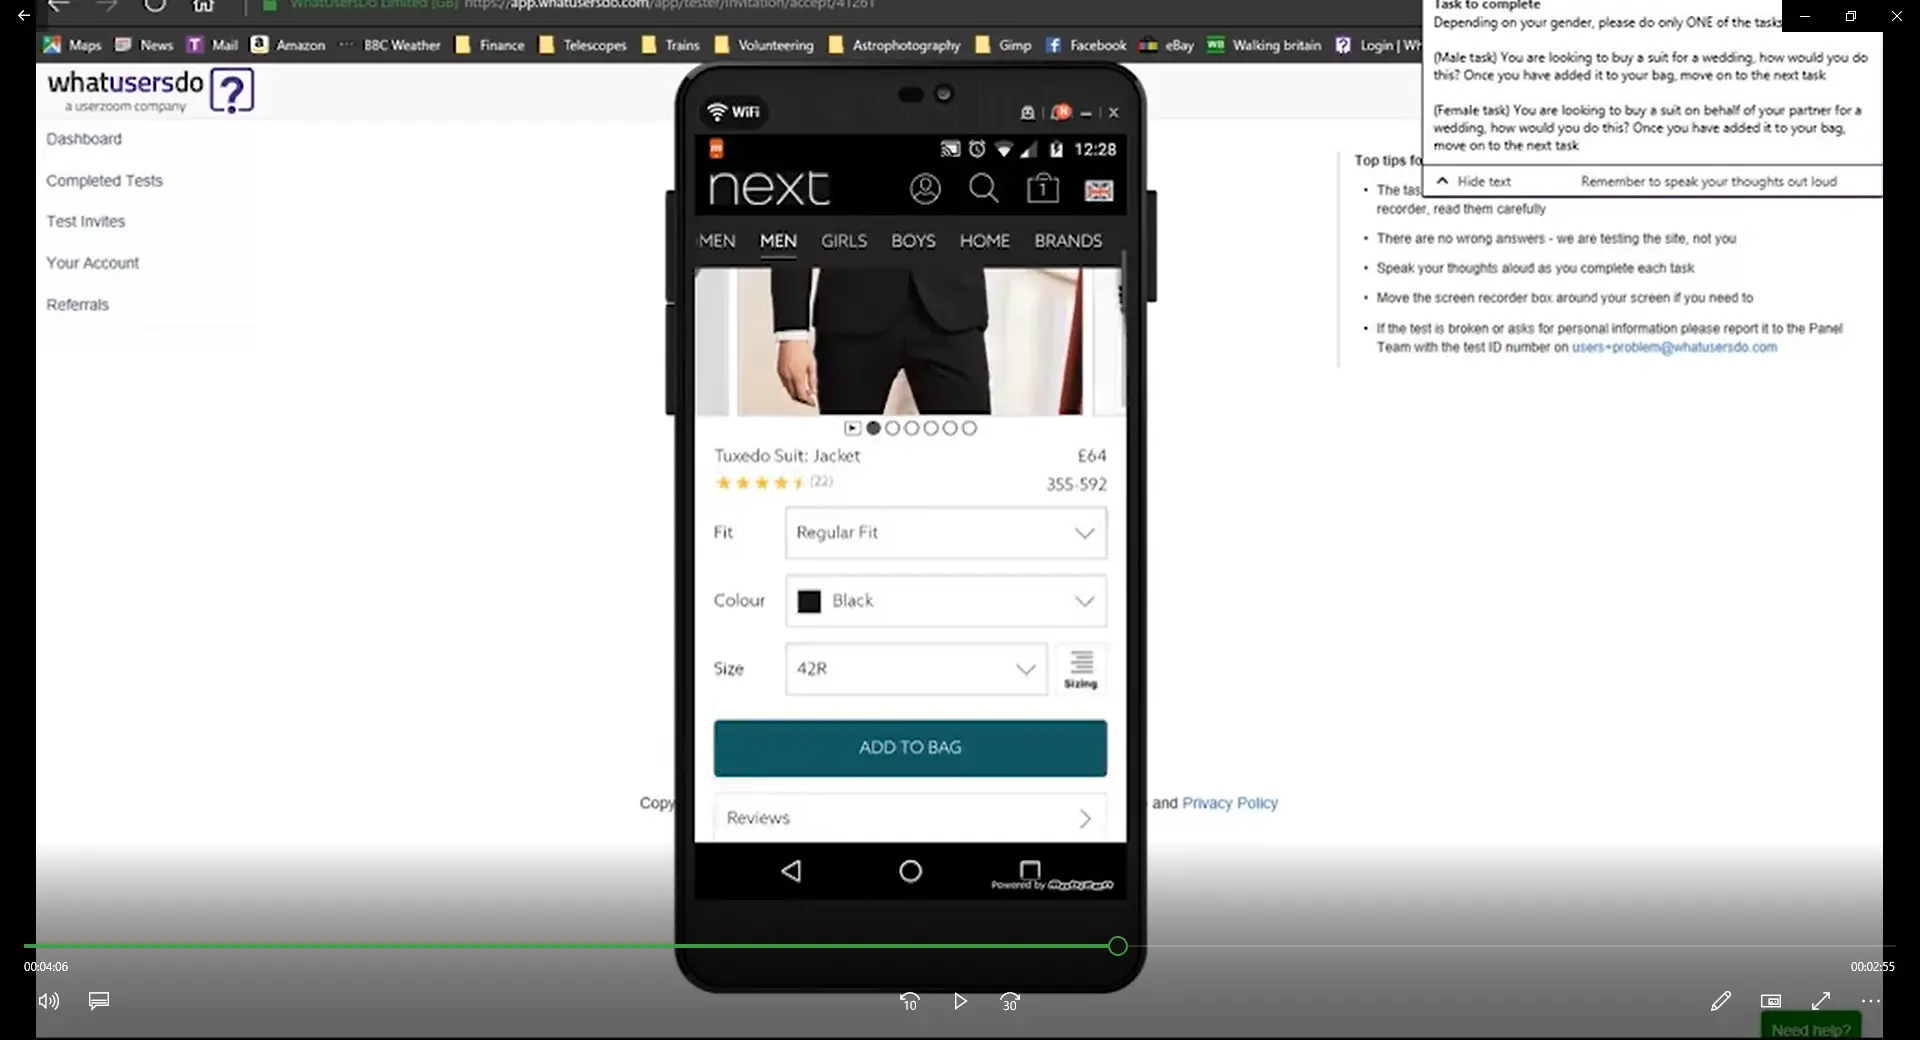Open the Telescopes bookmarks folder
This screenshot has width=1920, height=1040.
[583, 45]
